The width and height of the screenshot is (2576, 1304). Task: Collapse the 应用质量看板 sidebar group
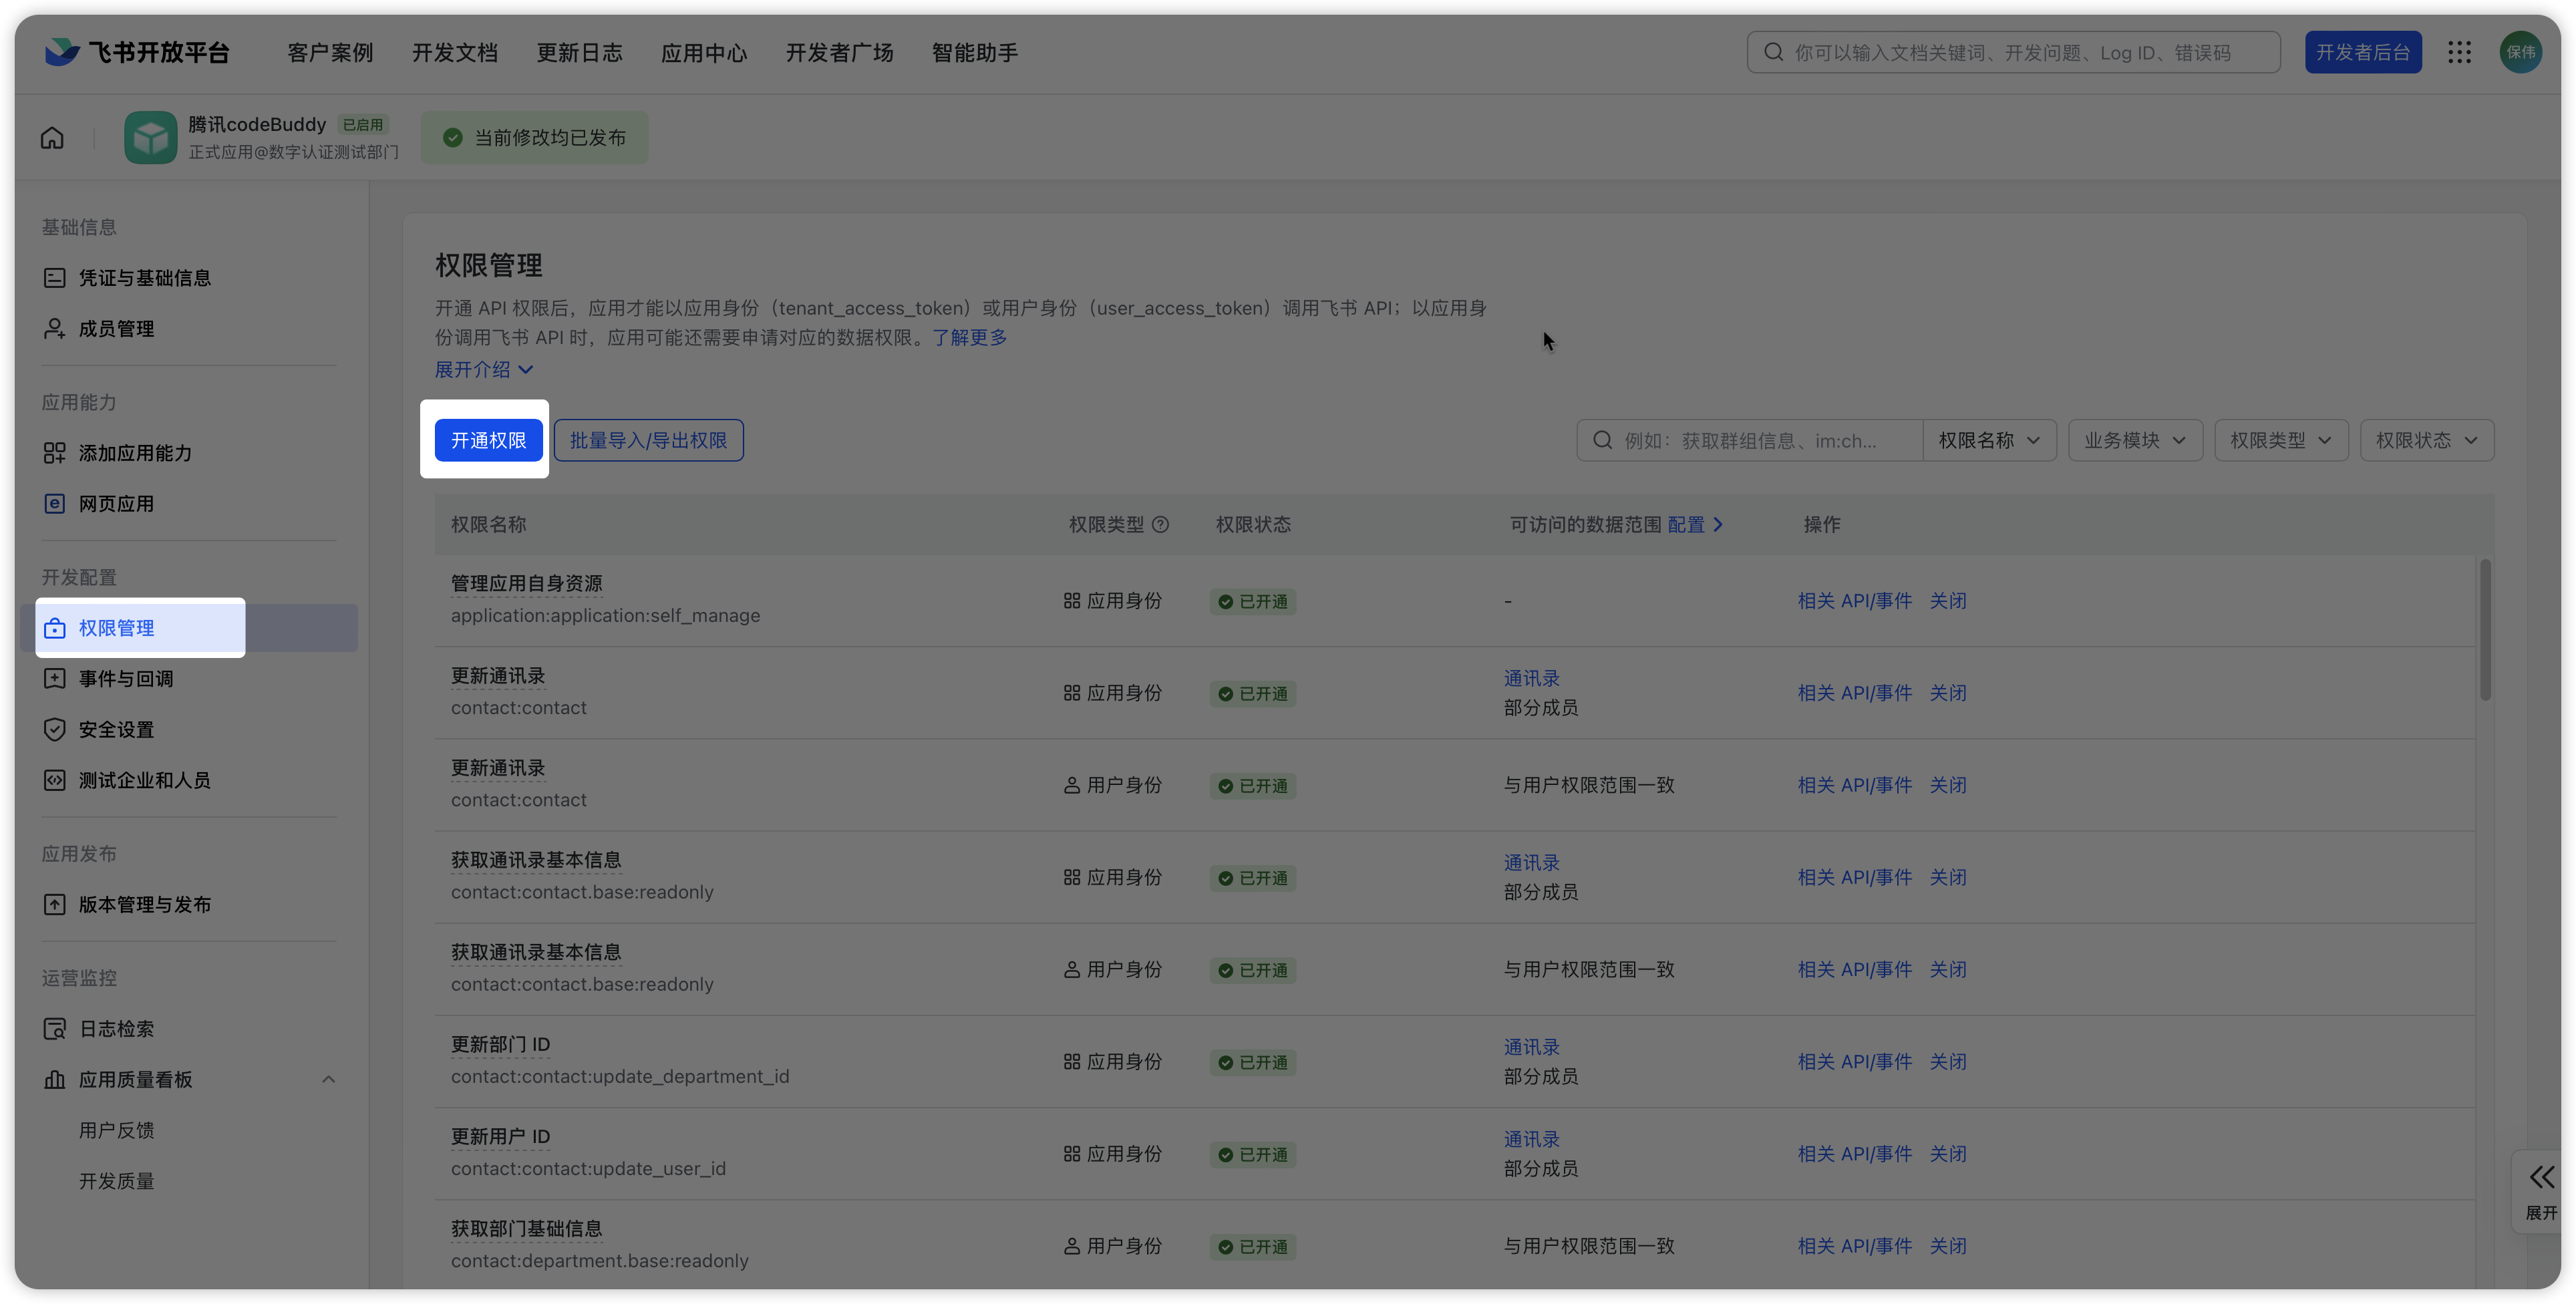pyautogui.click(x=328, y=1079)
